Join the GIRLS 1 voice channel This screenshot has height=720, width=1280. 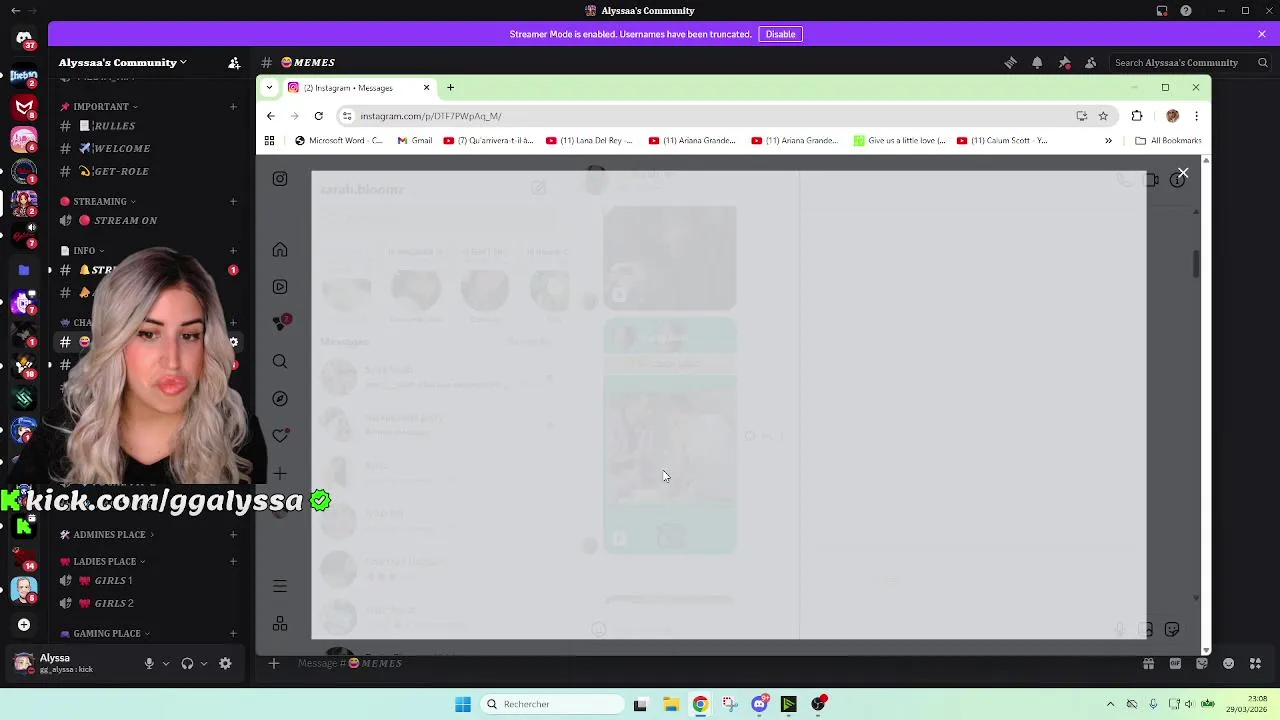(113, 580)
